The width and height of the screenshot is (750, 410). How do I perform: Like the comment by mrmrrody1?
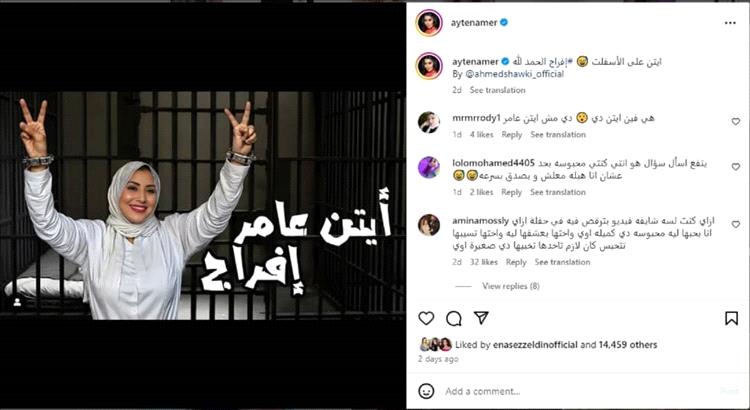736,122
